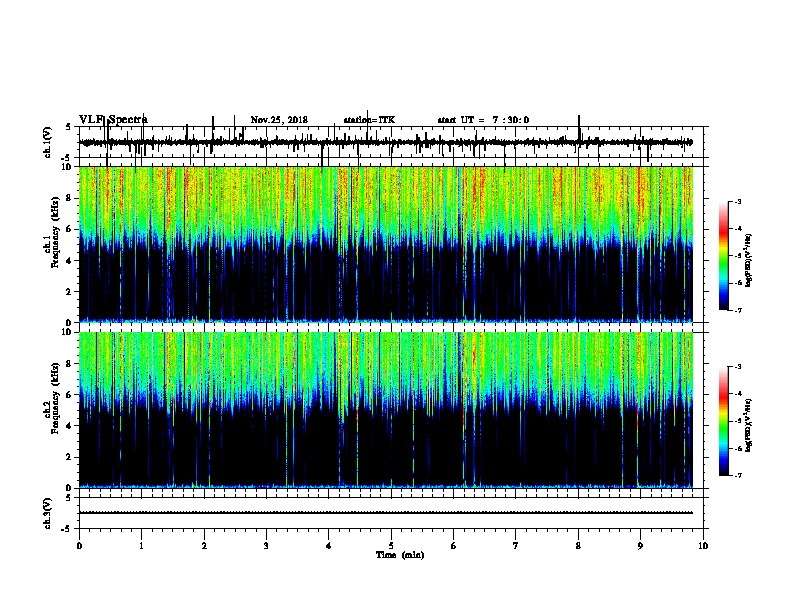792x612 pixels.
Task: Click the "2" kHz tick of ch.1 spectrogram
Action: tap(69, 291)
